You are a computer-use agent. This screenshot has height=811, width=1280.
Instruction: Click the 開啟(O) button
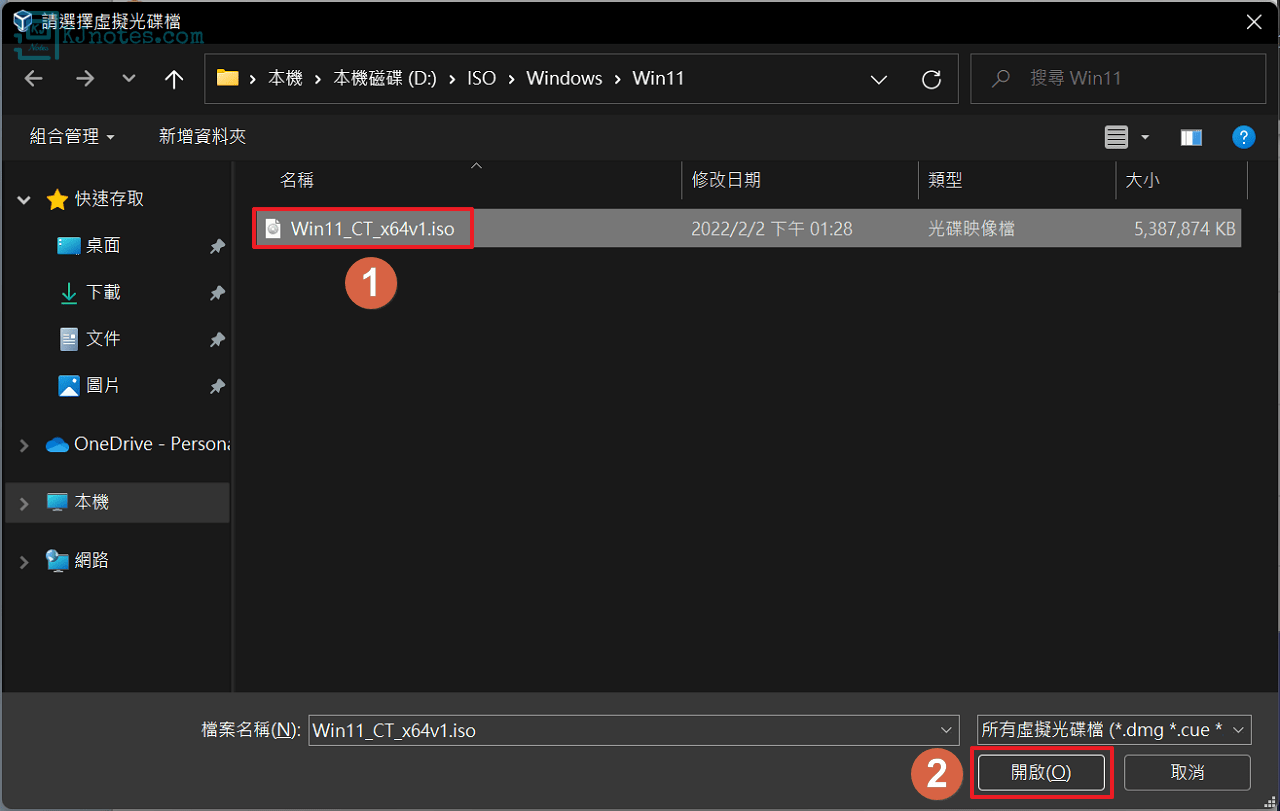point(1041,773)
